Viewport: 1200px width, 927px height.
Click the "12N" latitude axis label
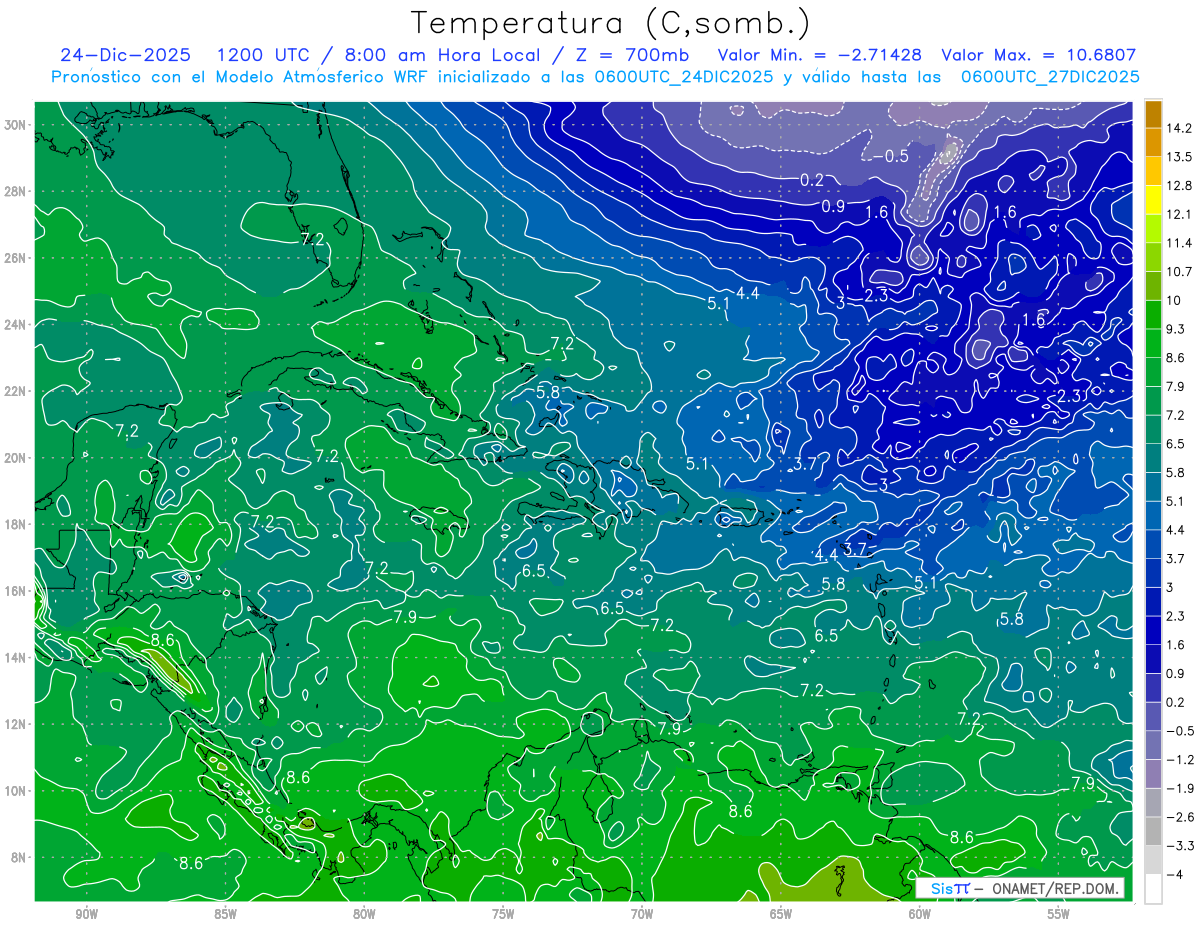(16, 724)
